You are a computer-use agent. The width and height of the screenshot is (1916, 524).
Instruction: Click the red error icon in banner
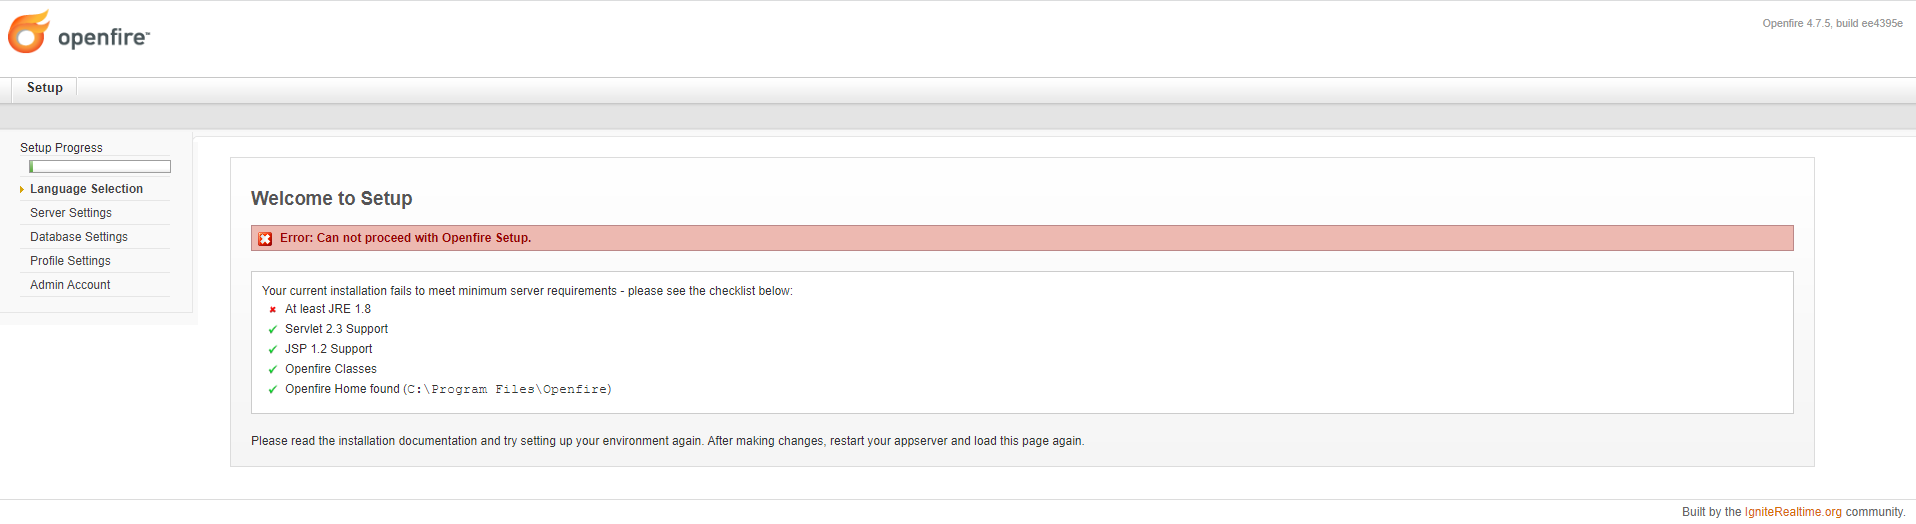265,239
